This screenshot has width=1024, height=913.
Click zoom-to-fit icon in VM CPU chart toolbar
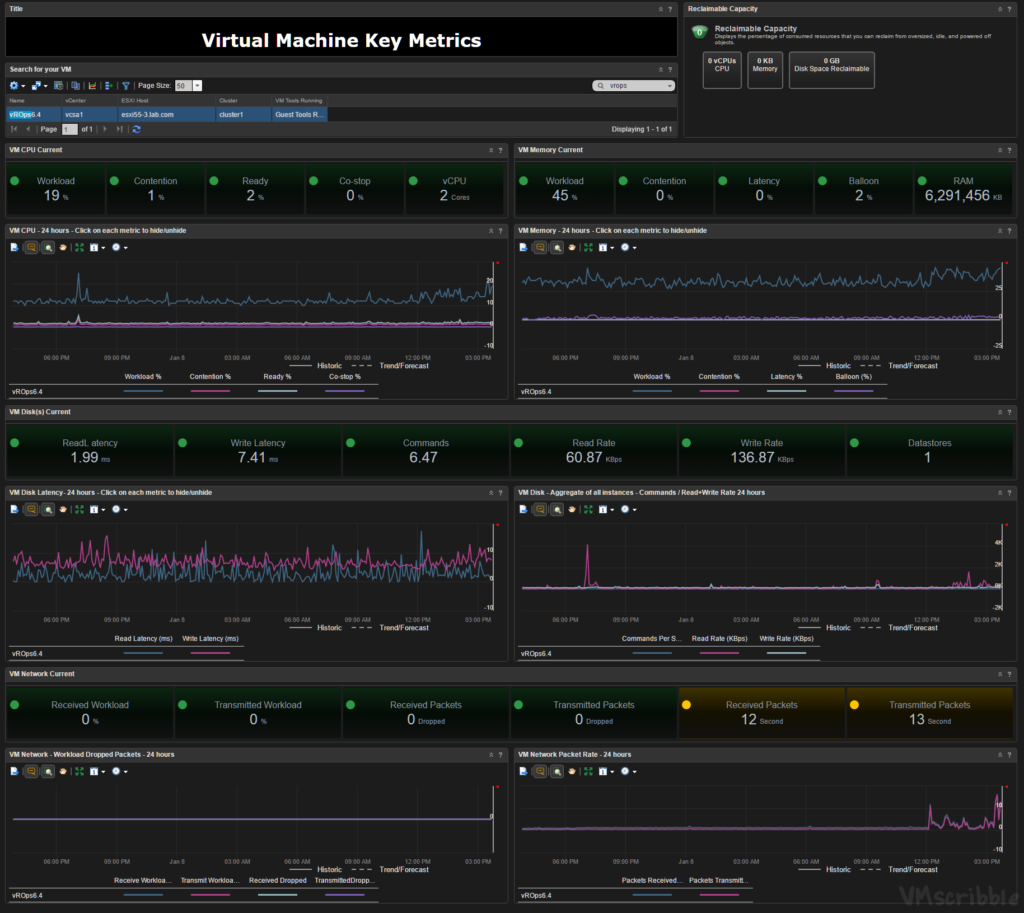78,247
